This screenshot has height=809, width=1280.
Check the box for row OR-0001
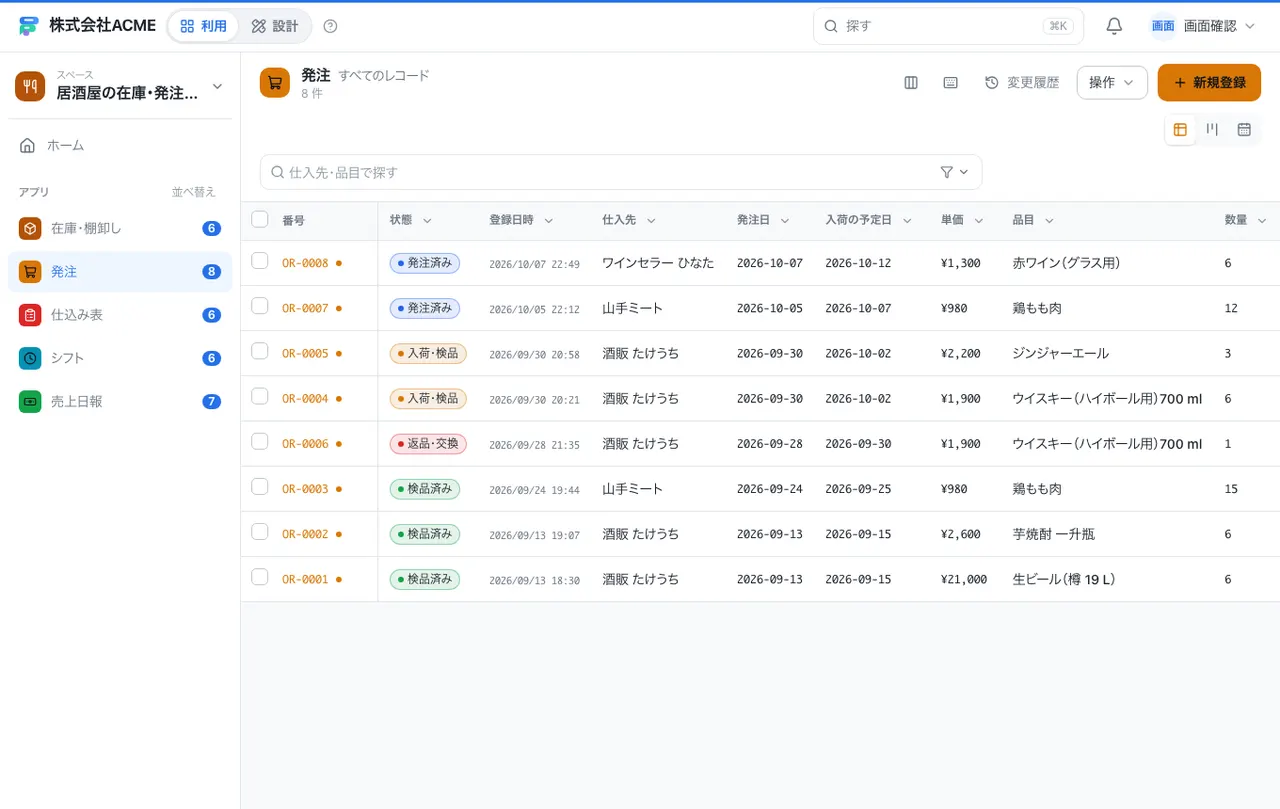point(260,577)
